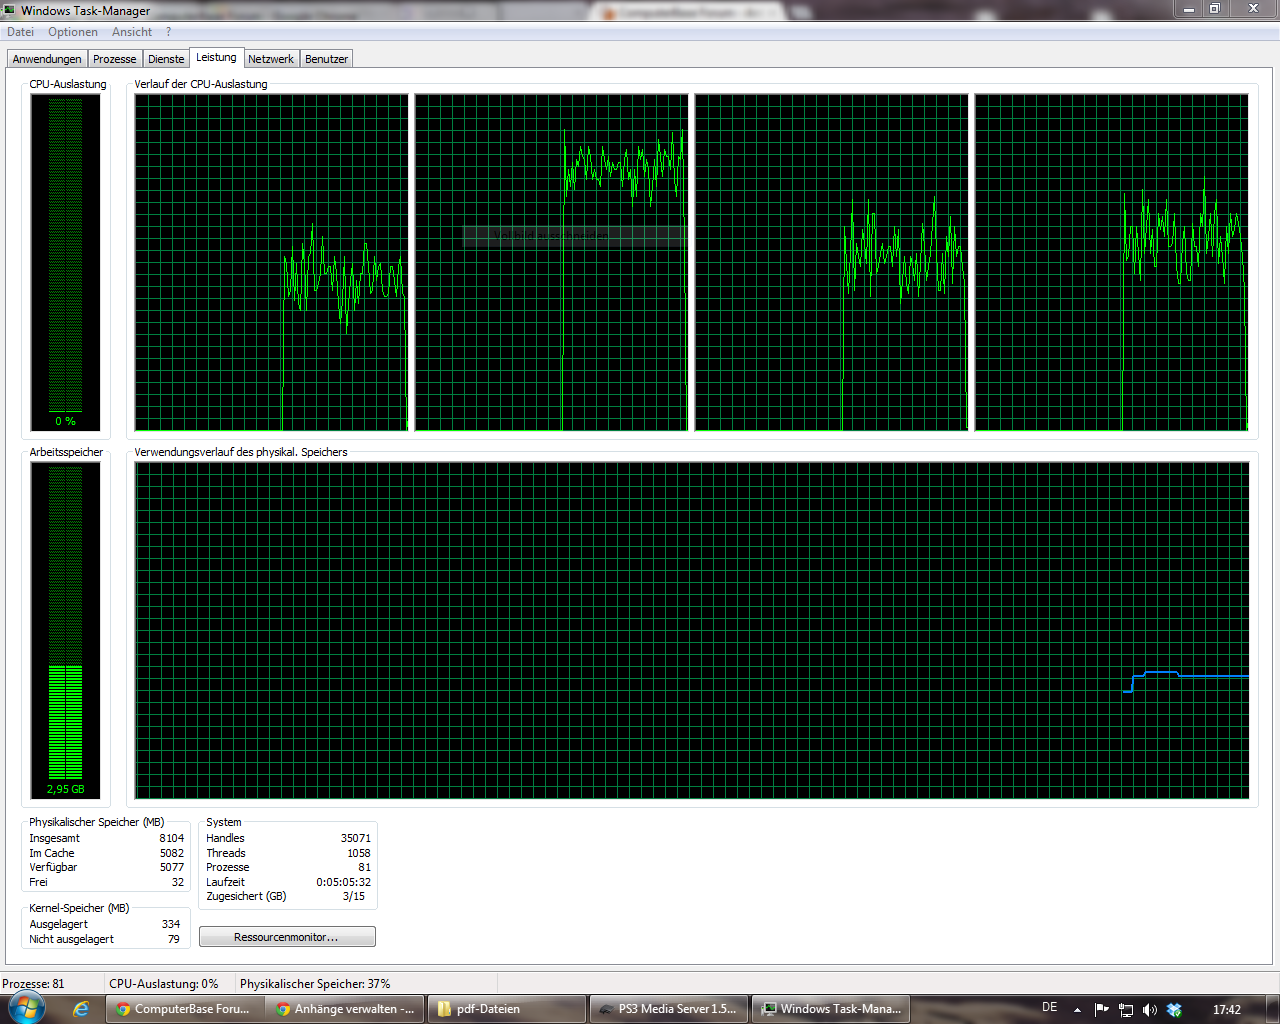1280x1024 pixels.
Task: Open the pdf-Dateien folder taskbar item
Action: pyautogui.click(x=508, y=1009)
